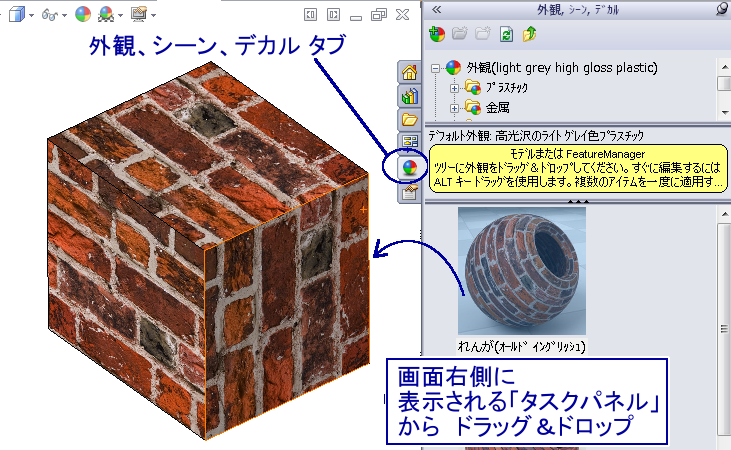
Task: Select the プラスチック folder
Action: pyautogui.click(x=507, y=88)
